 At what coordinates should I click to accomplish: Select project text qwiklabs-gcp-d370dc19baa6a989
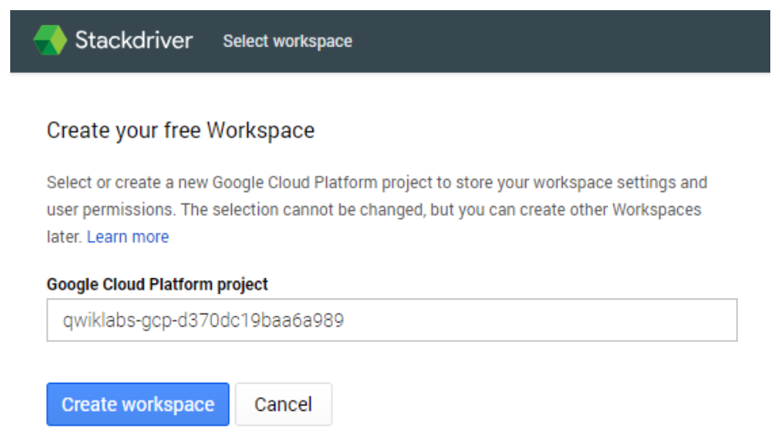coord(203,321)
